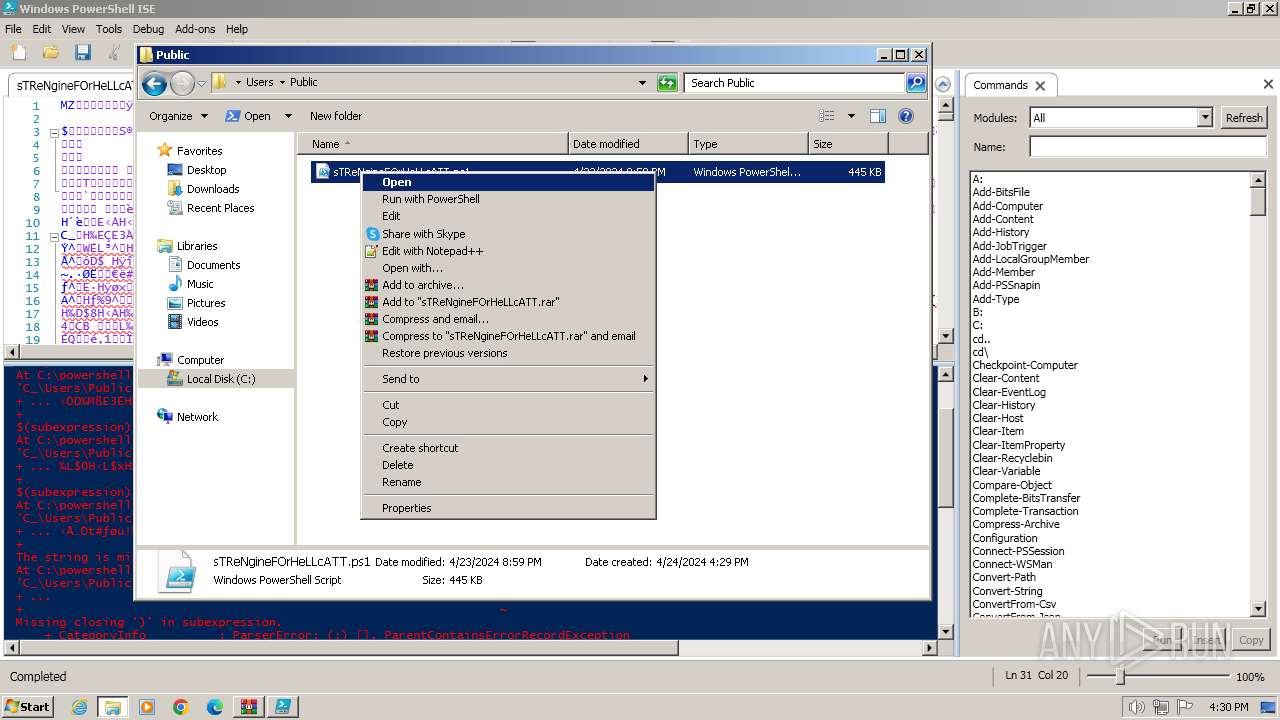Choose Open in the context menu
This screenshot has width=1280, height=720.
point(507,182)
